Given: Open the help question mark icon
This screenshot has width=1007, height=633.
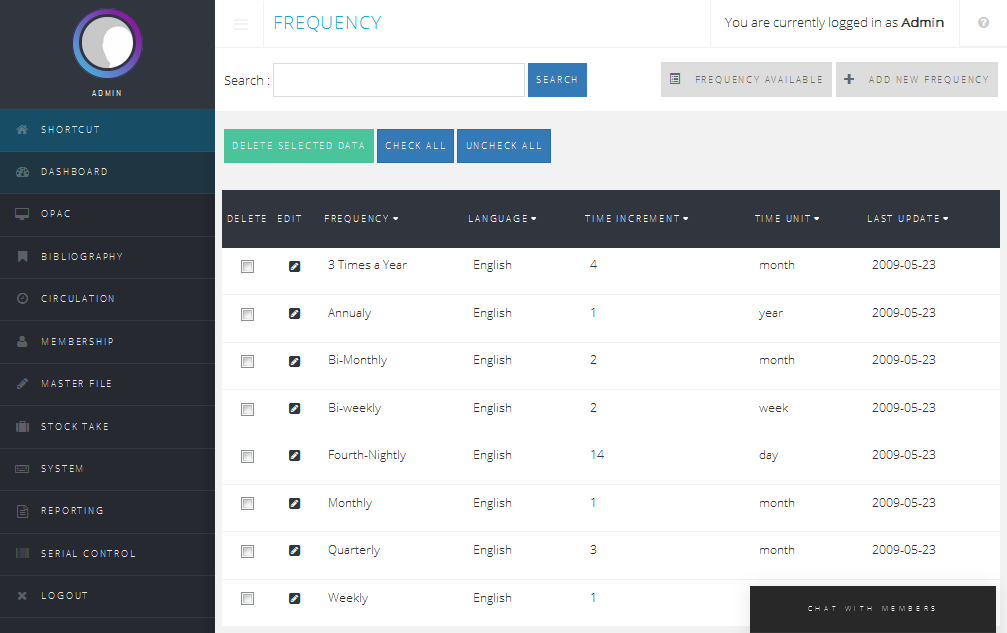Looking at the screenshot, I should pyautogui.click(x=983, y=23).
